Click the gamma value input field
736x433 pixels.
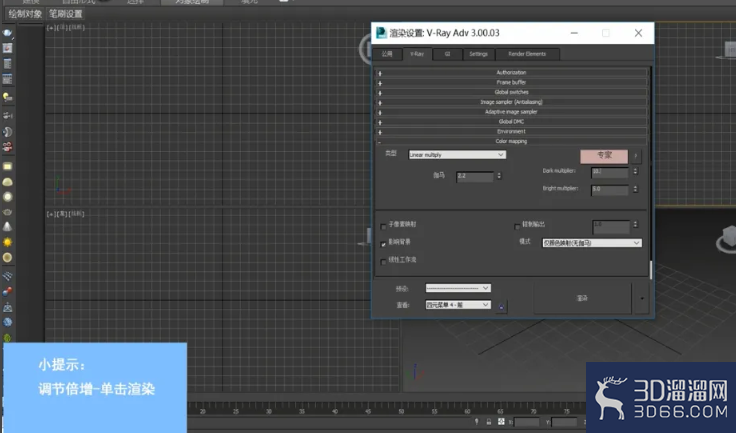tap(475, 176)
